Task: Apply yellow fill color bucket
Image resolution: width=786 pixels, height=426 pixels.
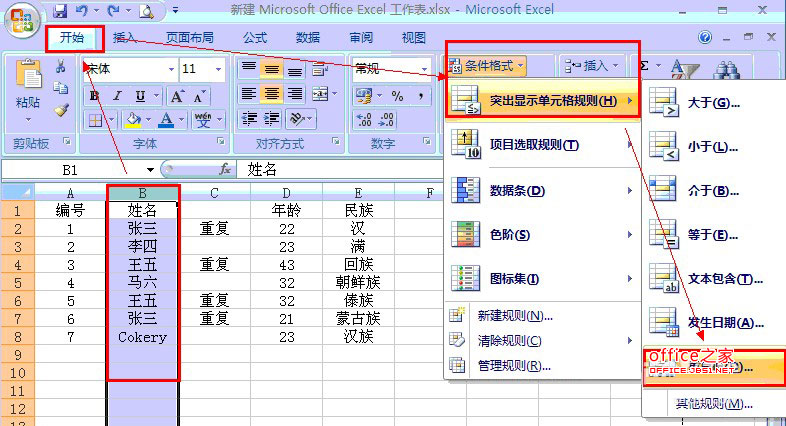Action: (133, 120)
